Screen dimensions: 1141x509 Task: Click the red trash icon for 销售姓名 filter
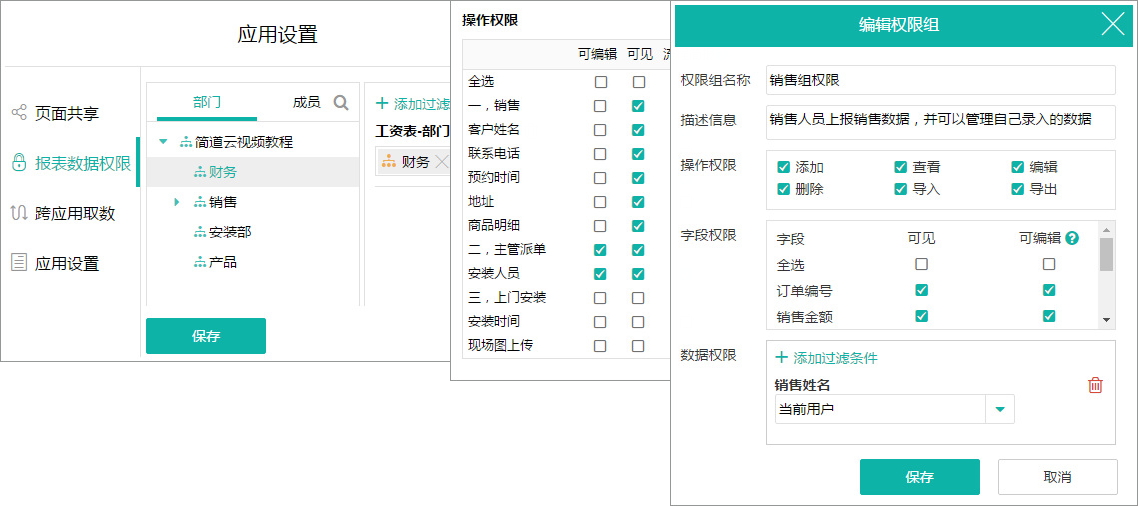[x=1095, y=385]
